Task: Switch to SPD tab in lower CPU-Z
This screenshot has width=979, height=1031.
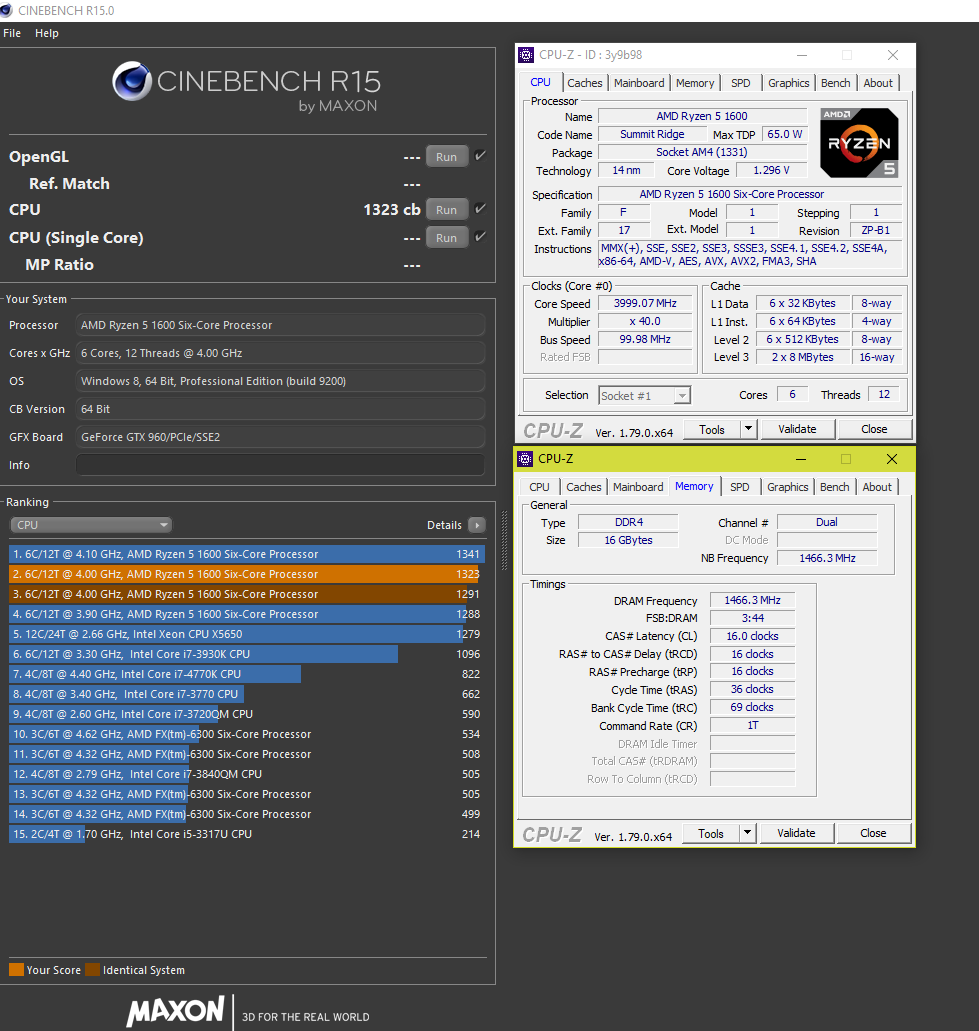Action: point(740,487)
